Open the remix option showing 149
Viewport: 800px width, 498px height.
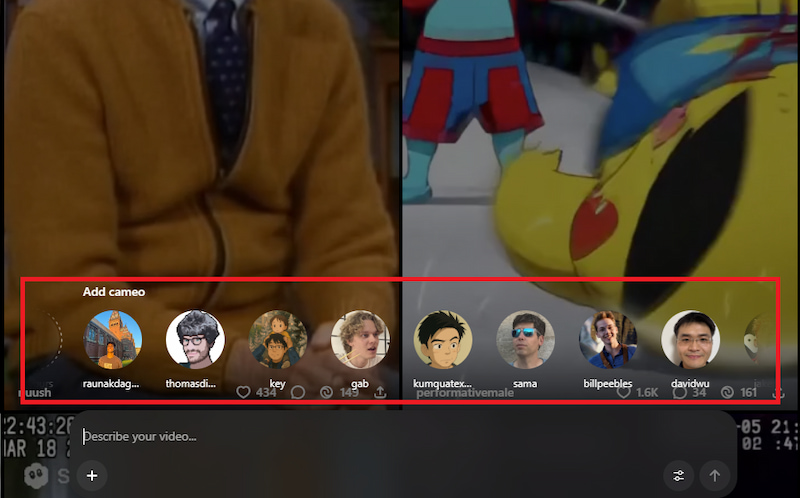click(x=325, y=393)
